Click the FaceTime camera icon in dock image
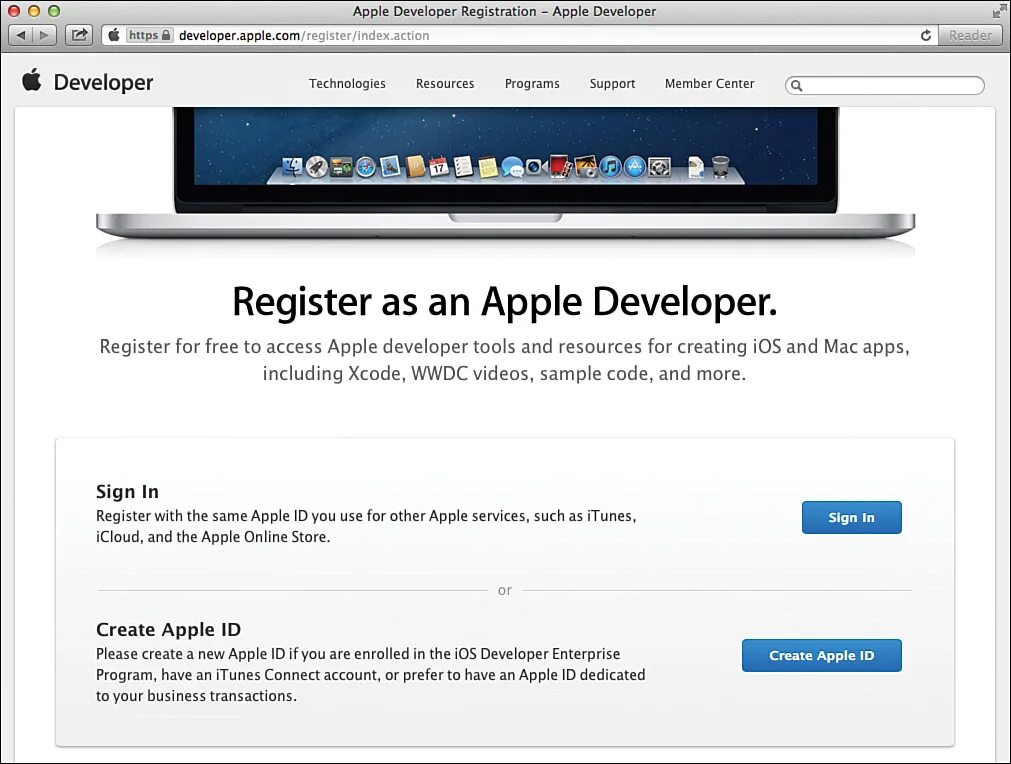The height and width of the screenshot is (764, 1011). (x=536, y=168)
